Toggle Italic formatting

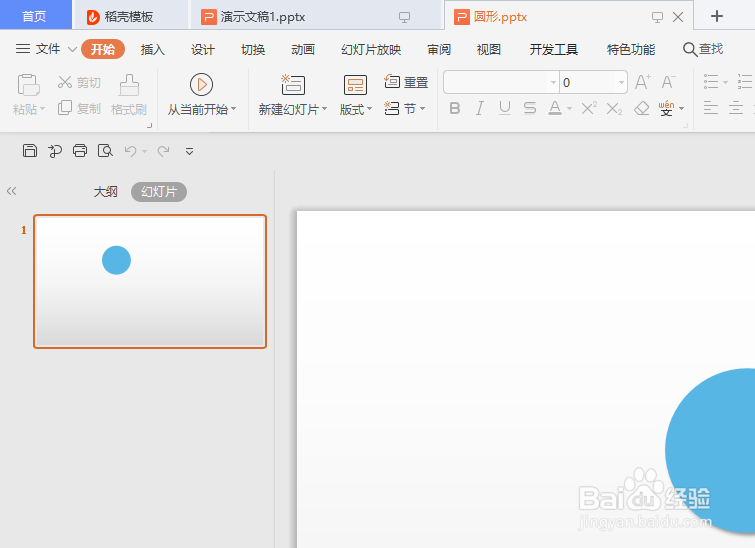pyautogui.click(x=480, y=108)
